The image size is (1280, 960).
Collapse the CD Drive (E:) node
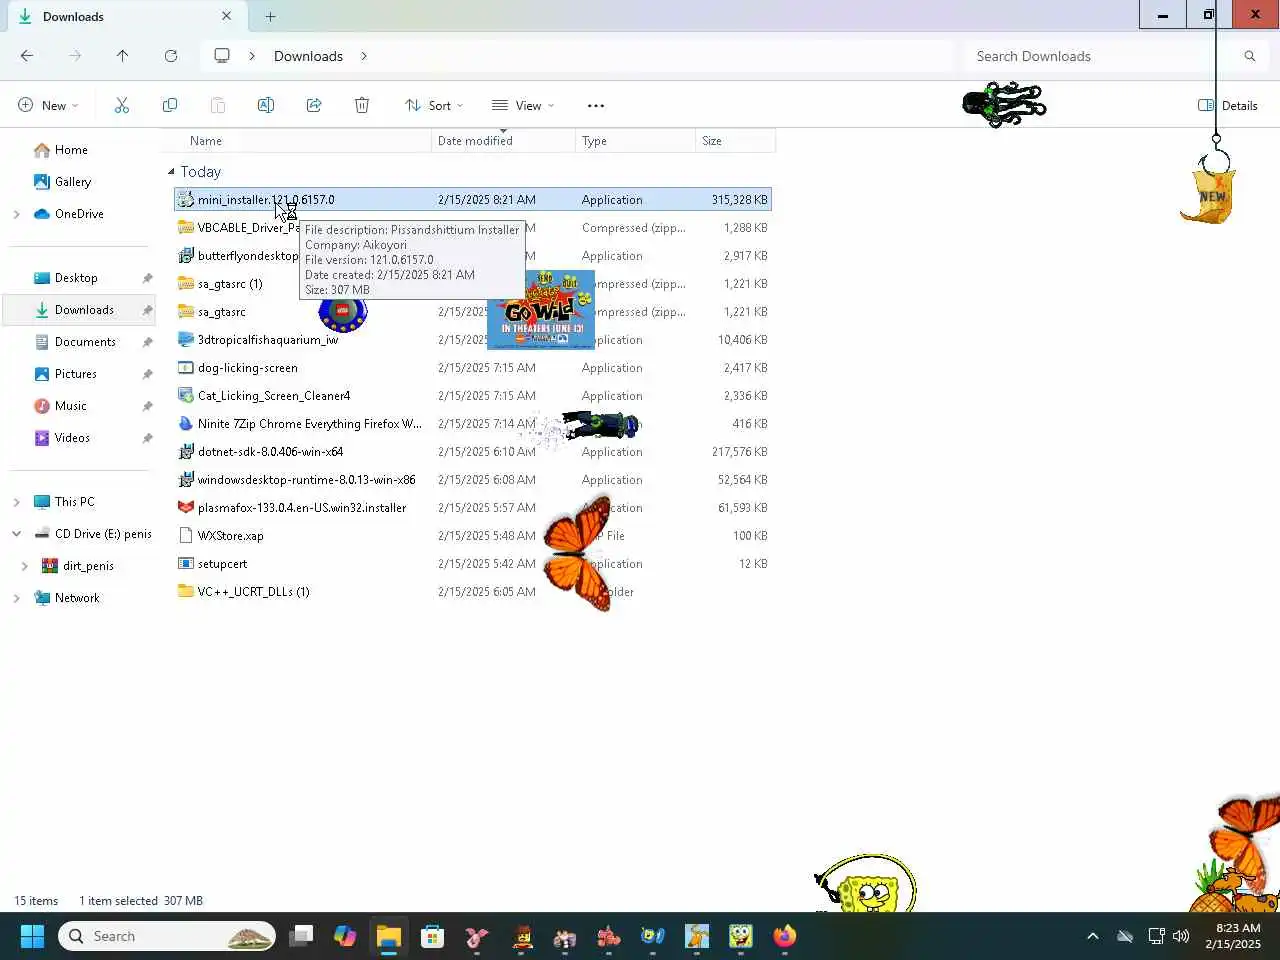(16, 534)
